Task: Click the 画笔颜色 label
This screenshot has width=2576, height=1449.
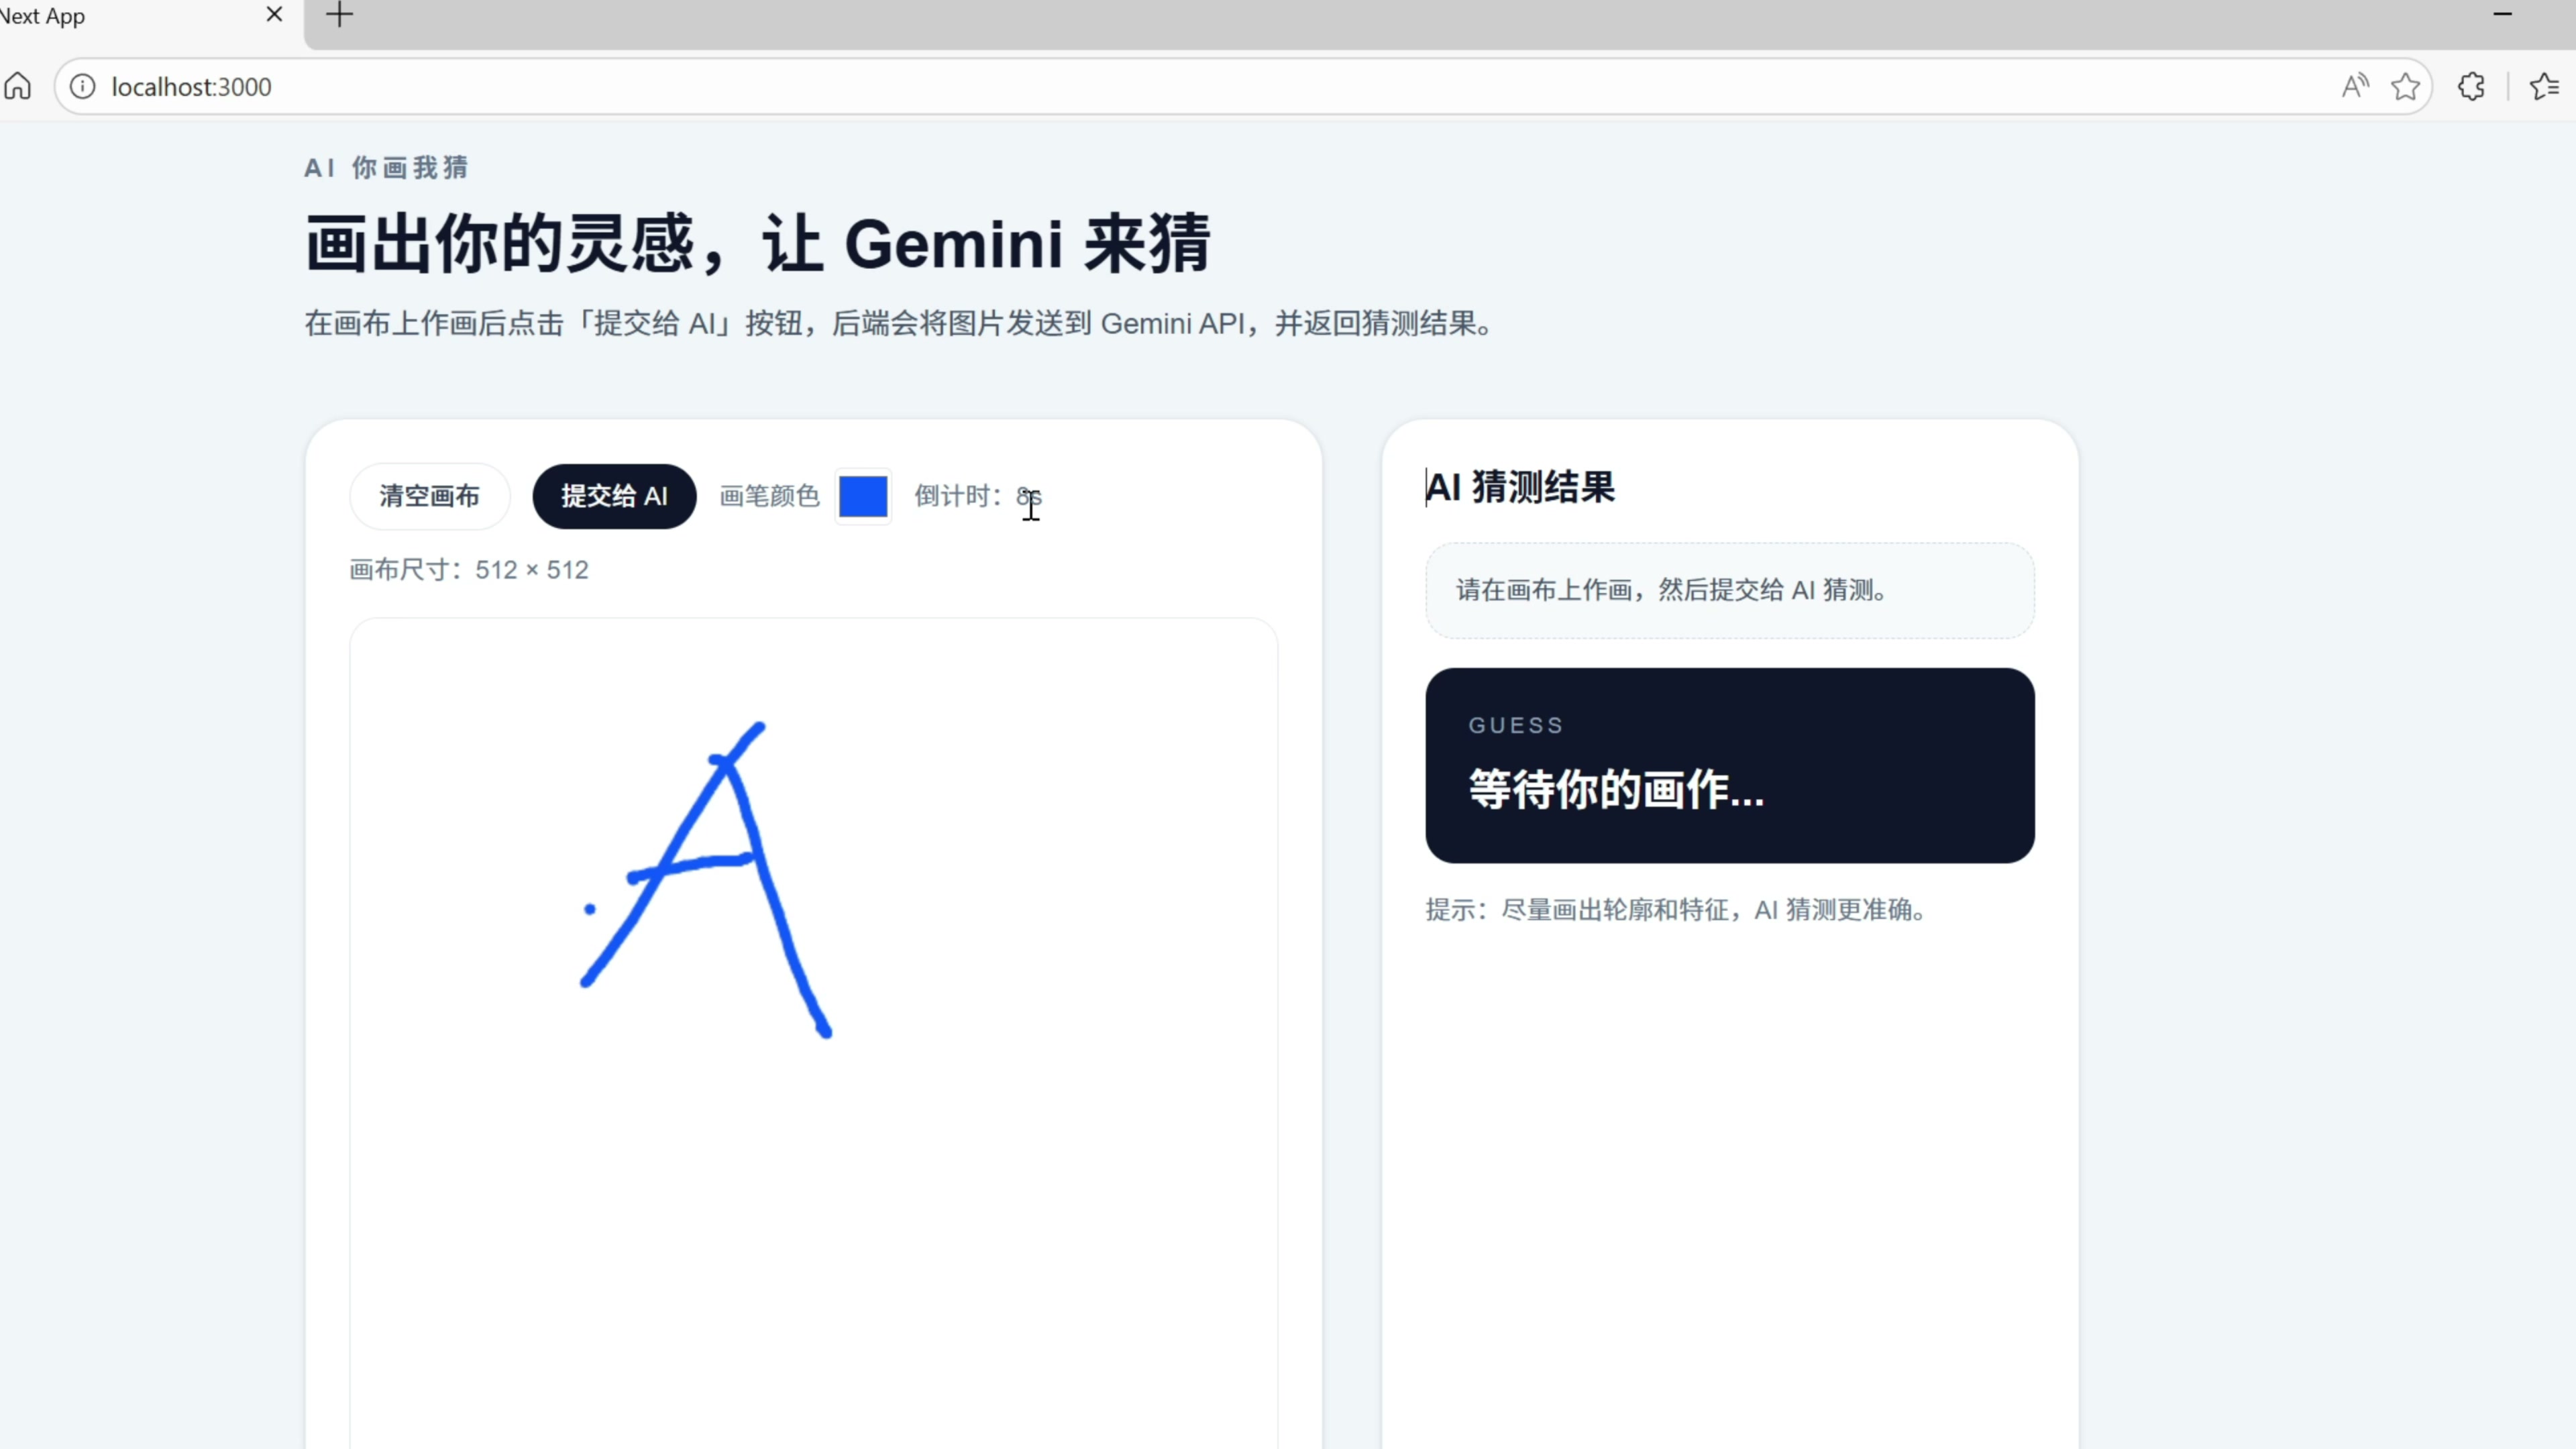Action: click(x=769, y=496)
